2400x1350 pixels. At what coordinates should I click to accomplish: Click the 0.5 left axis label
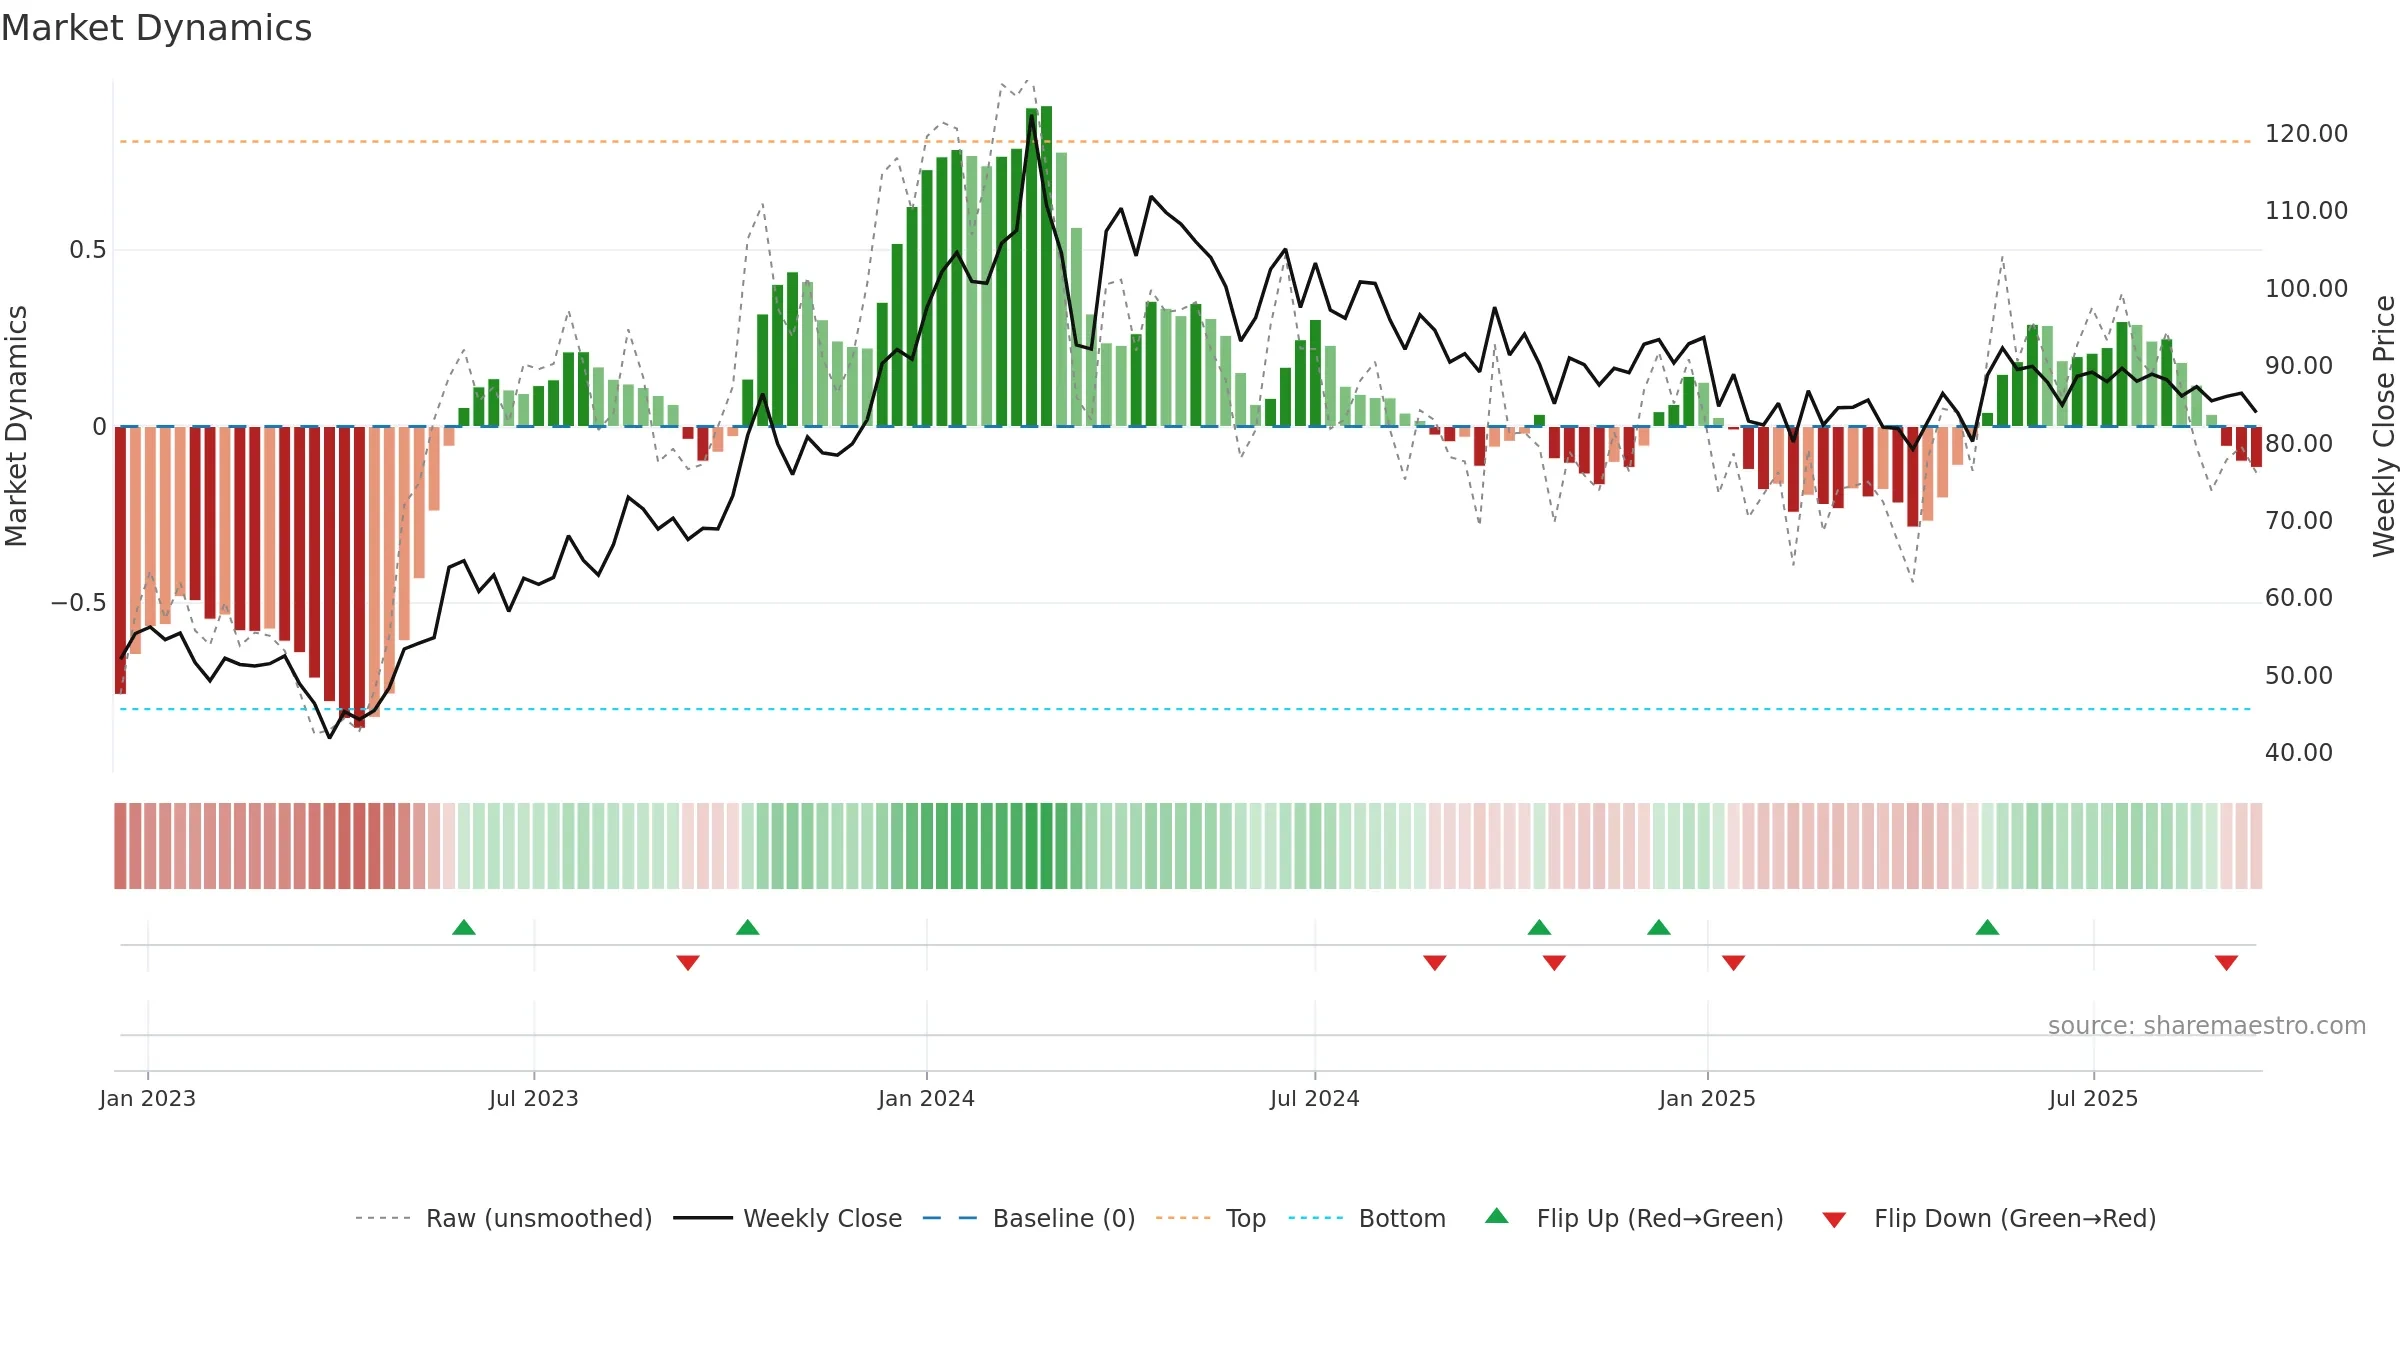click(x=88, y=250)
